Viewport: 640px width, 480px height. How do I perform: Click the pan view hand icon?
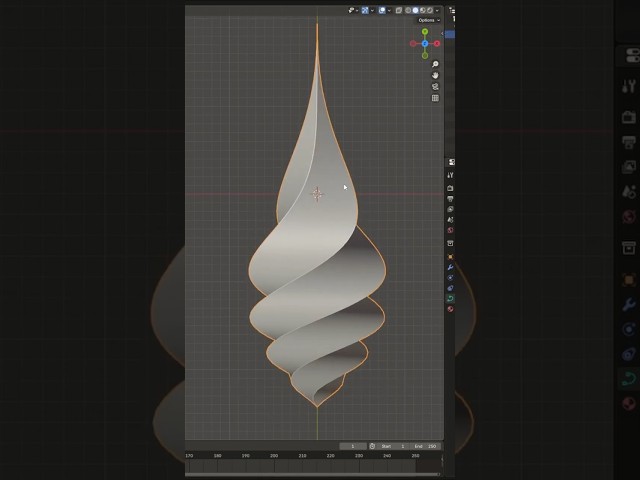[435, 75]
